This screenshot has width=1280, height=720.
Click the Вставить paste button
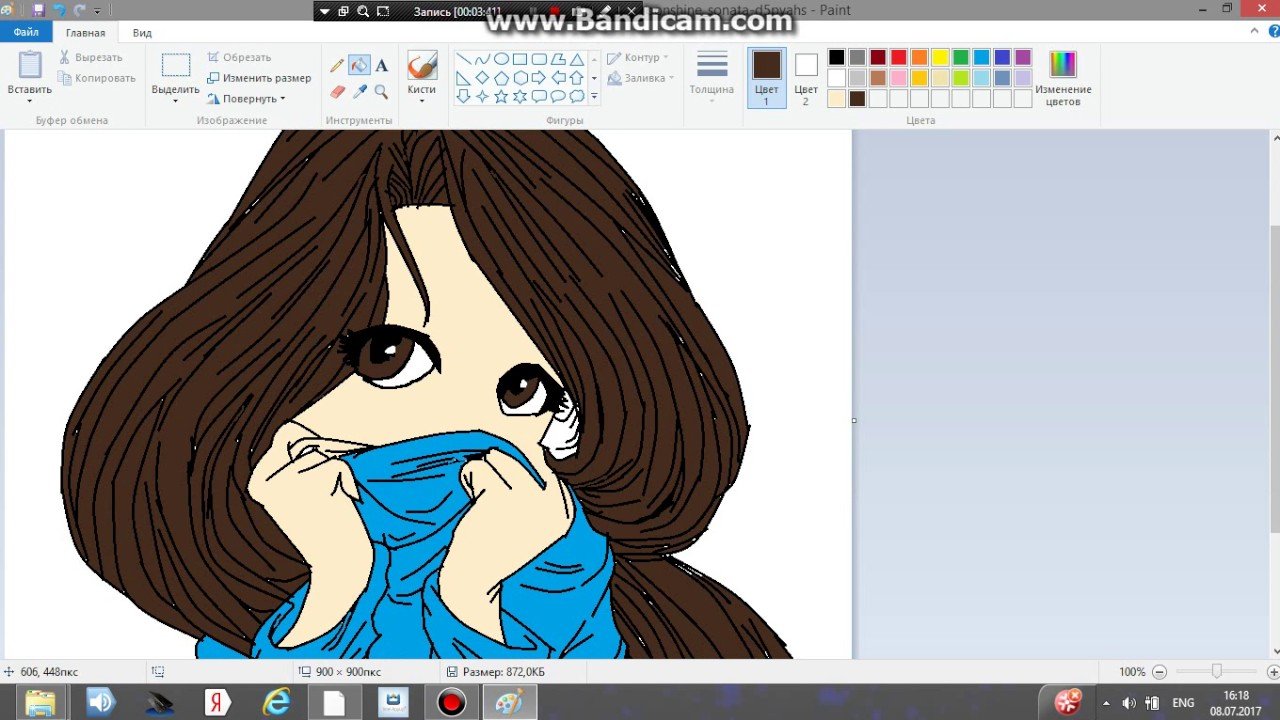tap(30, 77)
